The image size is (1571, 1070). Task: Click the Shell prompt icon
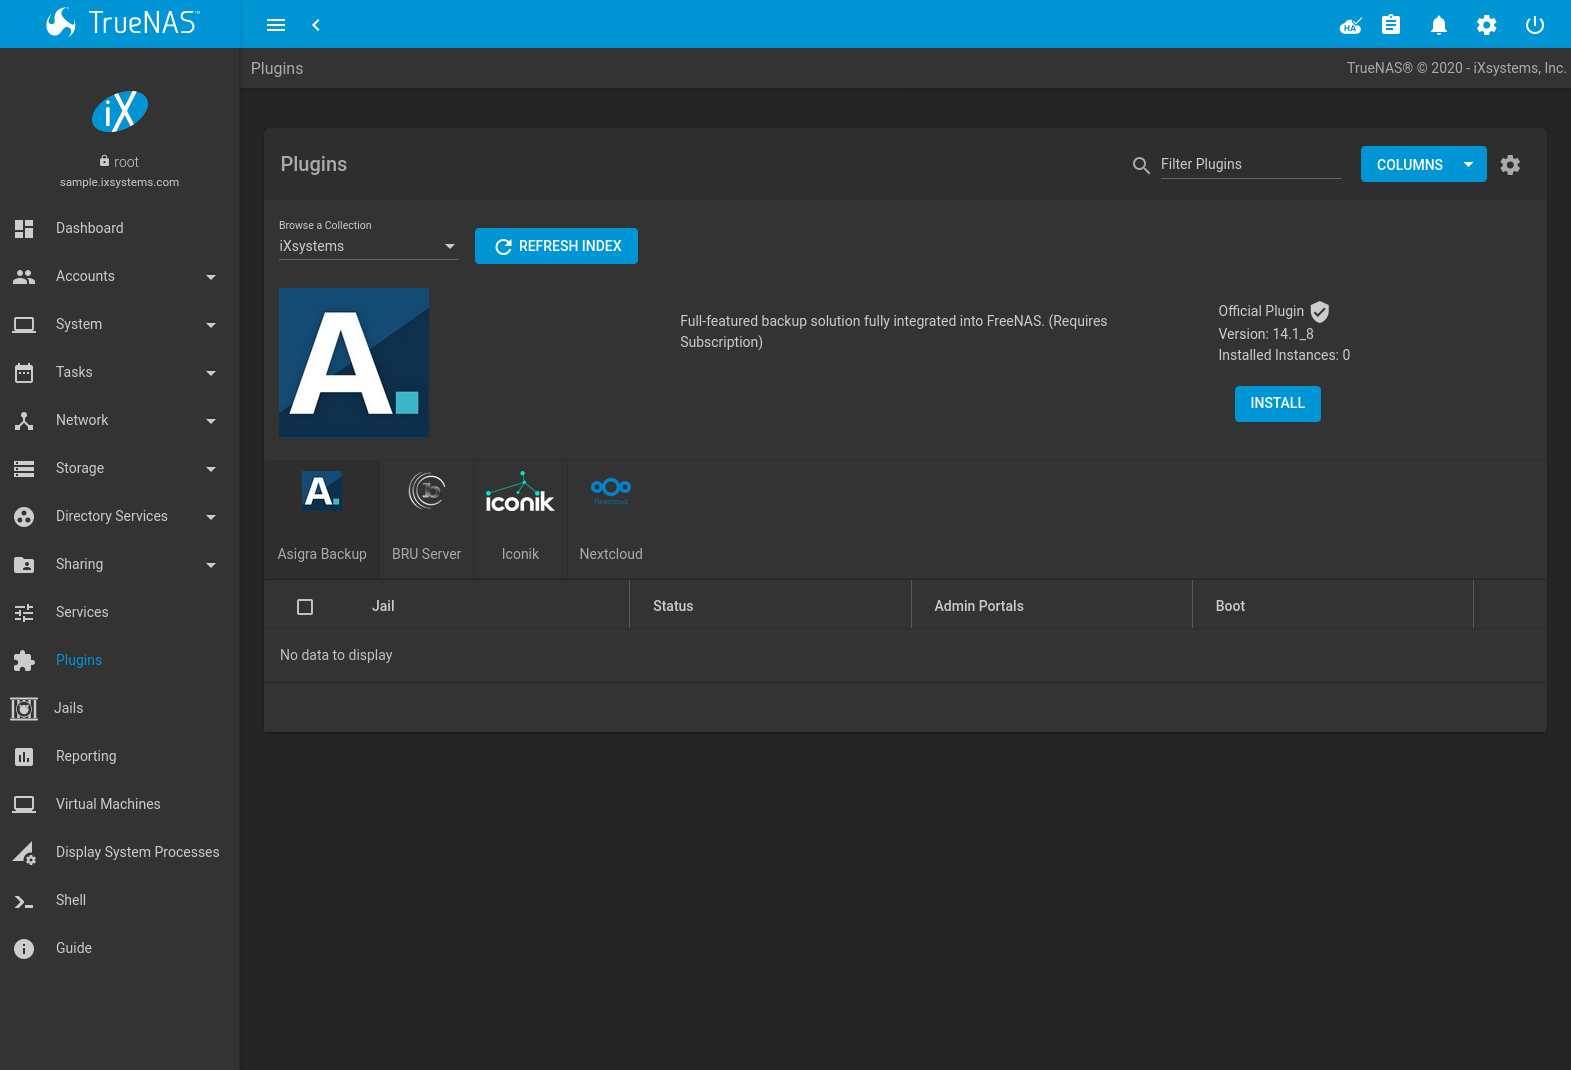click(x=24, y=901)
